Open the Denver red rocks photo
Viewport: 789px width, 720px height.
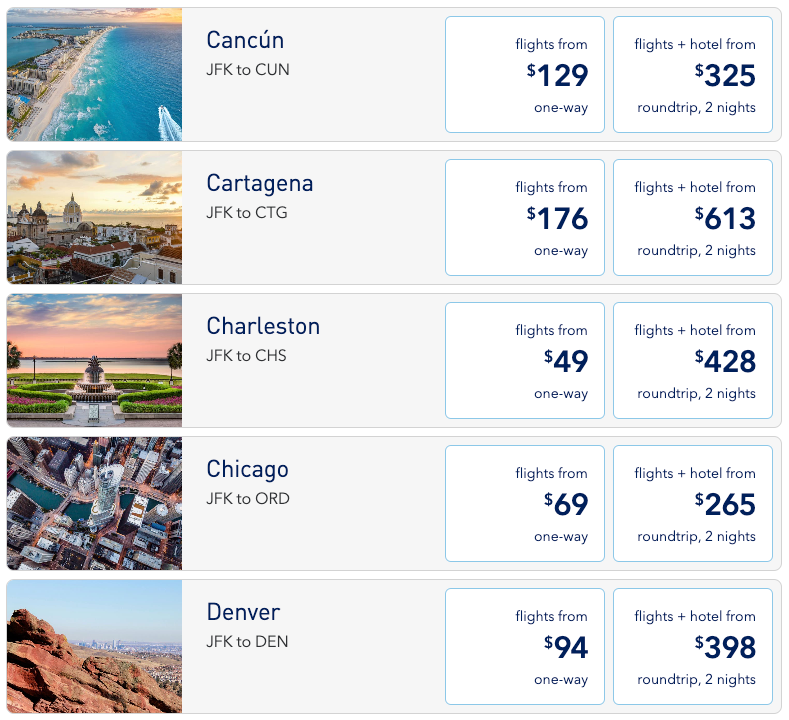click(95, 646)
